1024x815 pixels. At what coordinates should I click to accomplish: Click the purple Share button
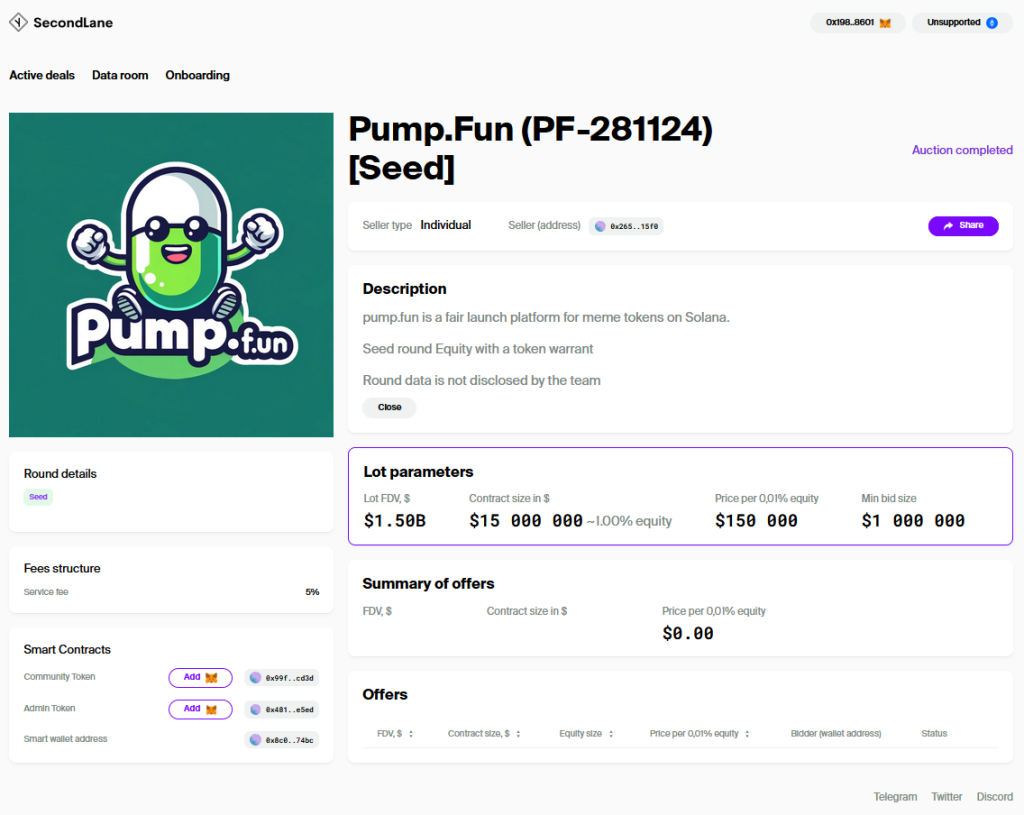tap(963, 226)
